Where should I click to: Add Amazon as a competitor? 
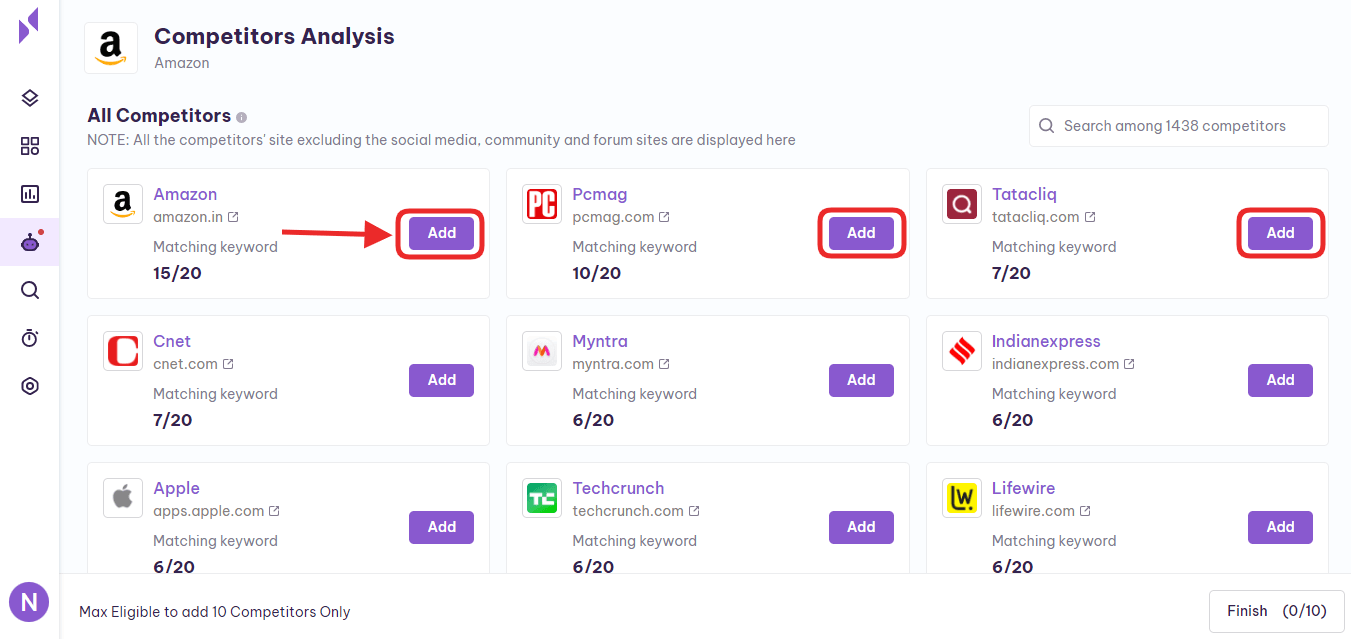[441, 233]
